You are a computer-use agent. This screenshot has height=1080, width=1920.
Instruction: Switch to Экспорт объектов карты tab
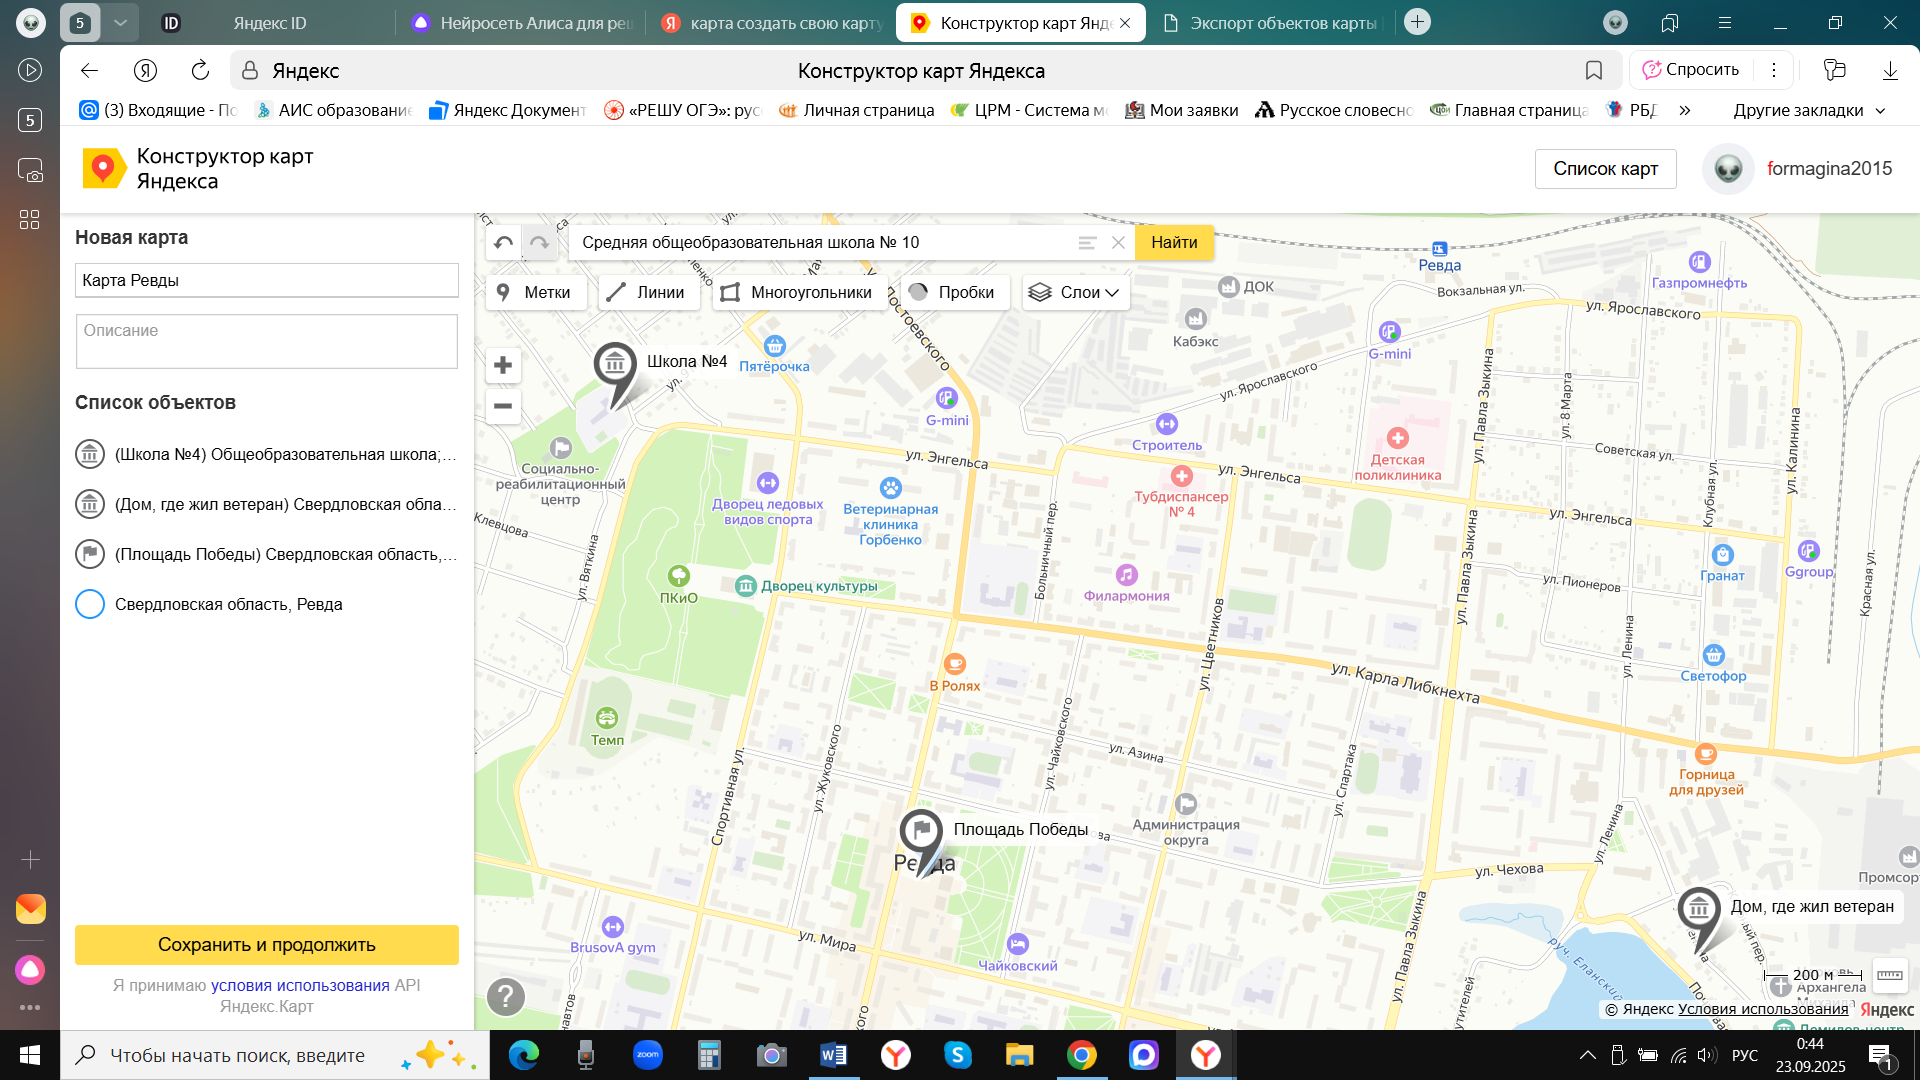tap(1270, 22)
